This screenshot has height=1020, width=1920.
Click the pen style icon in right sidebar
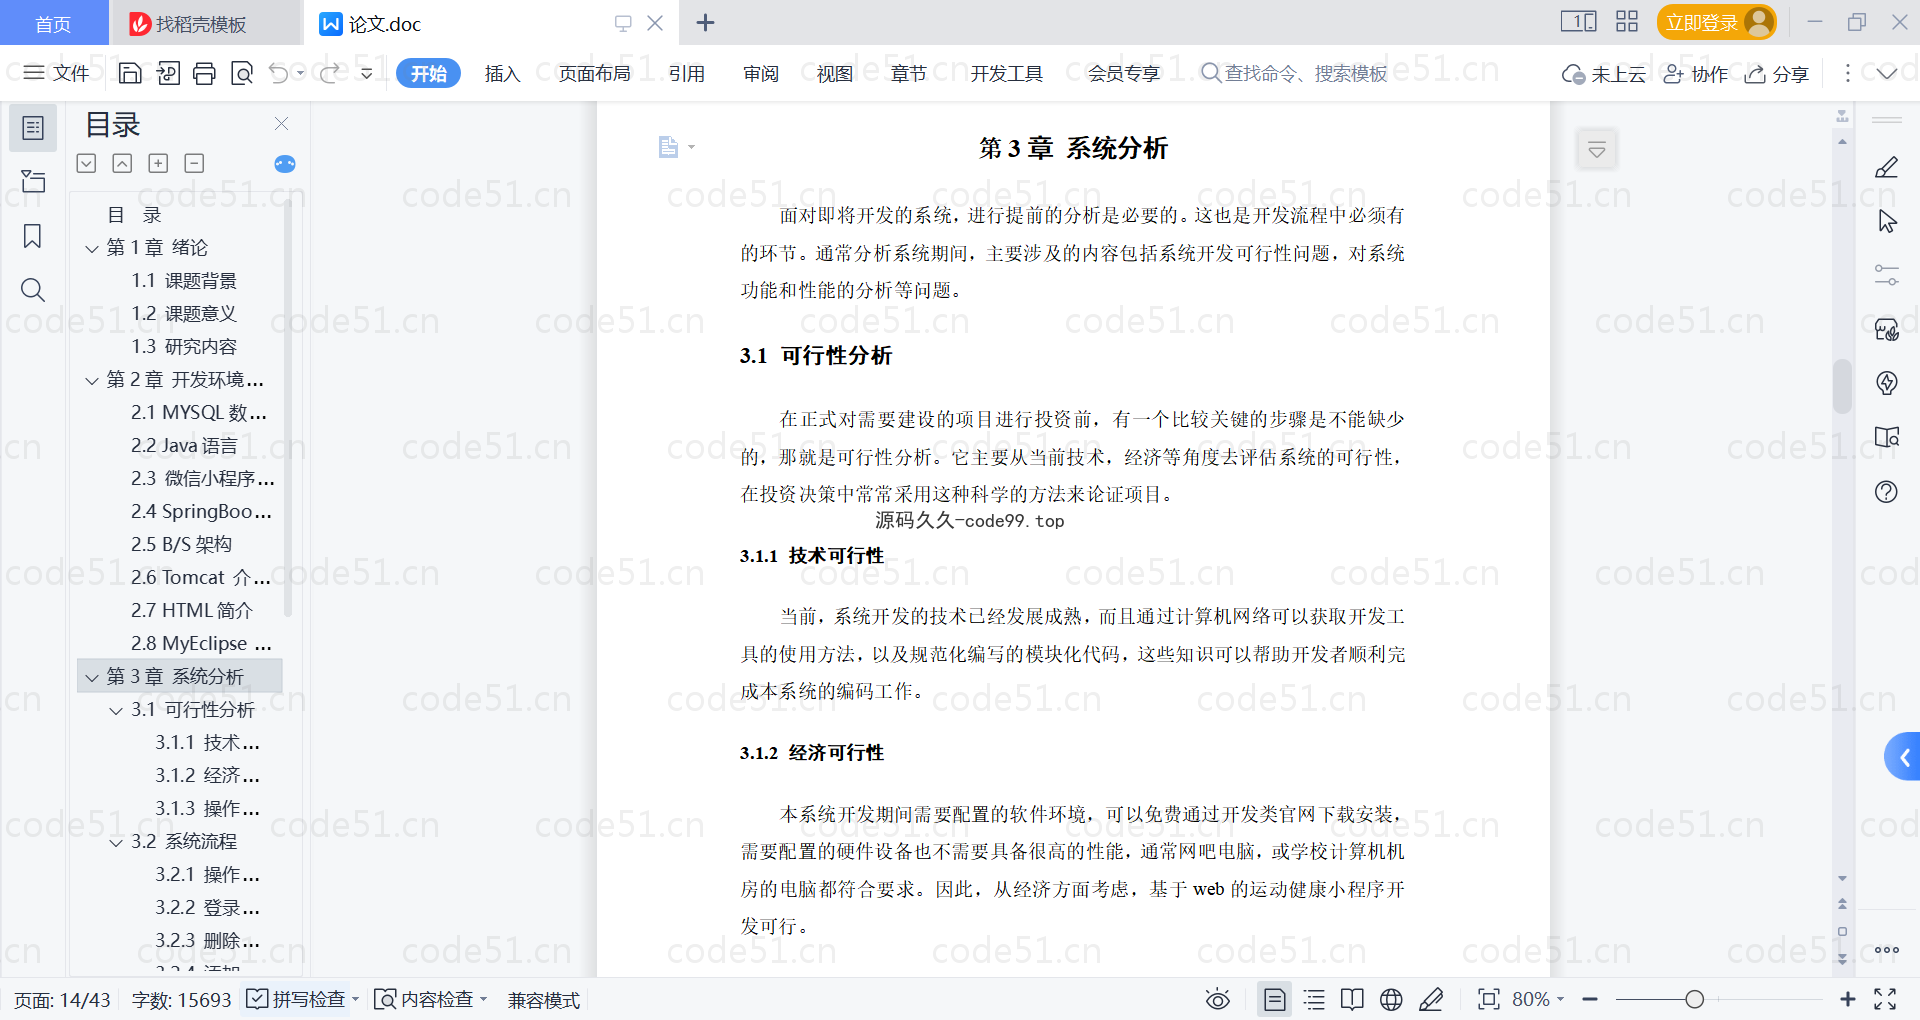(1887, 167)
